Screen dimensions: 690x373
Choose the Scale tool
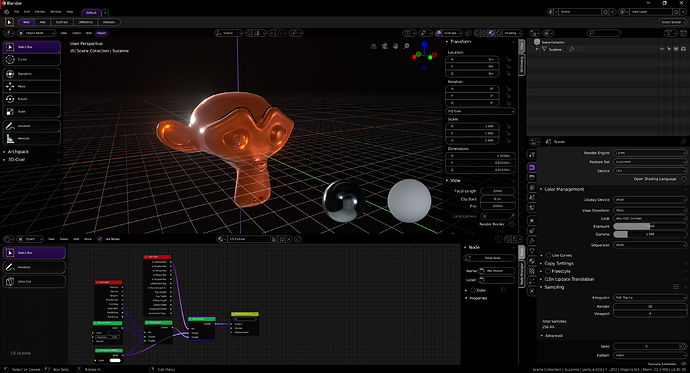32,112
